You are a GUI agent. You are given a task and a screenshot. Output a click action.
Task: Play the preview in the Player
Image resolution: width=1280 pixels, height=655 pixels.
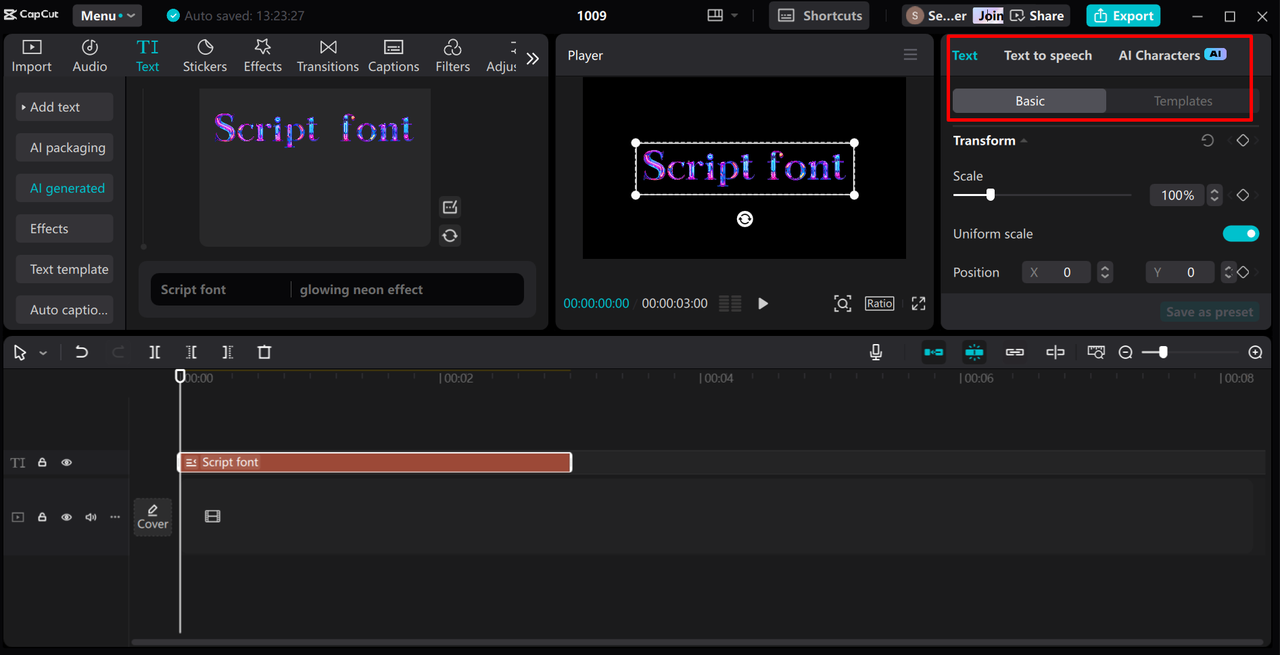pos(763,303)
